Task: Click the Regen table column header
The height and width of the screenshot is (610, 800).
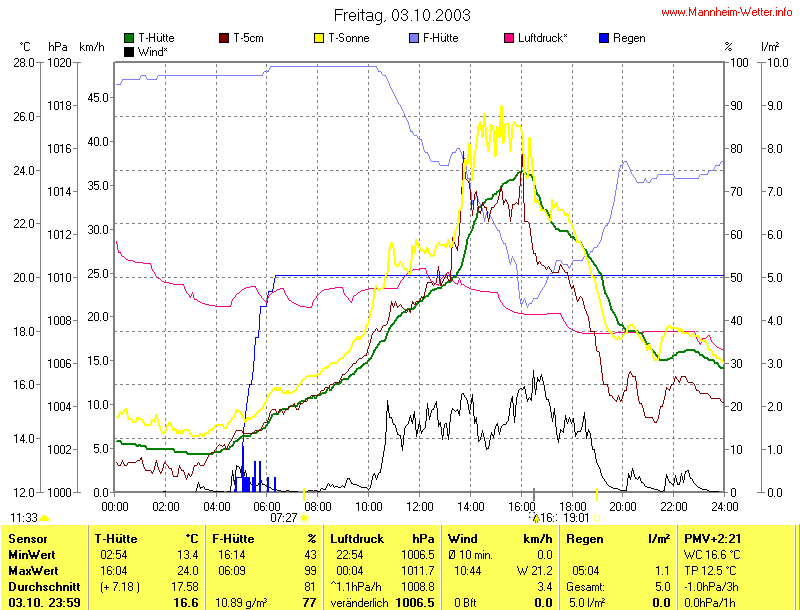Action: pyautogui.click(x=585, y=539)
